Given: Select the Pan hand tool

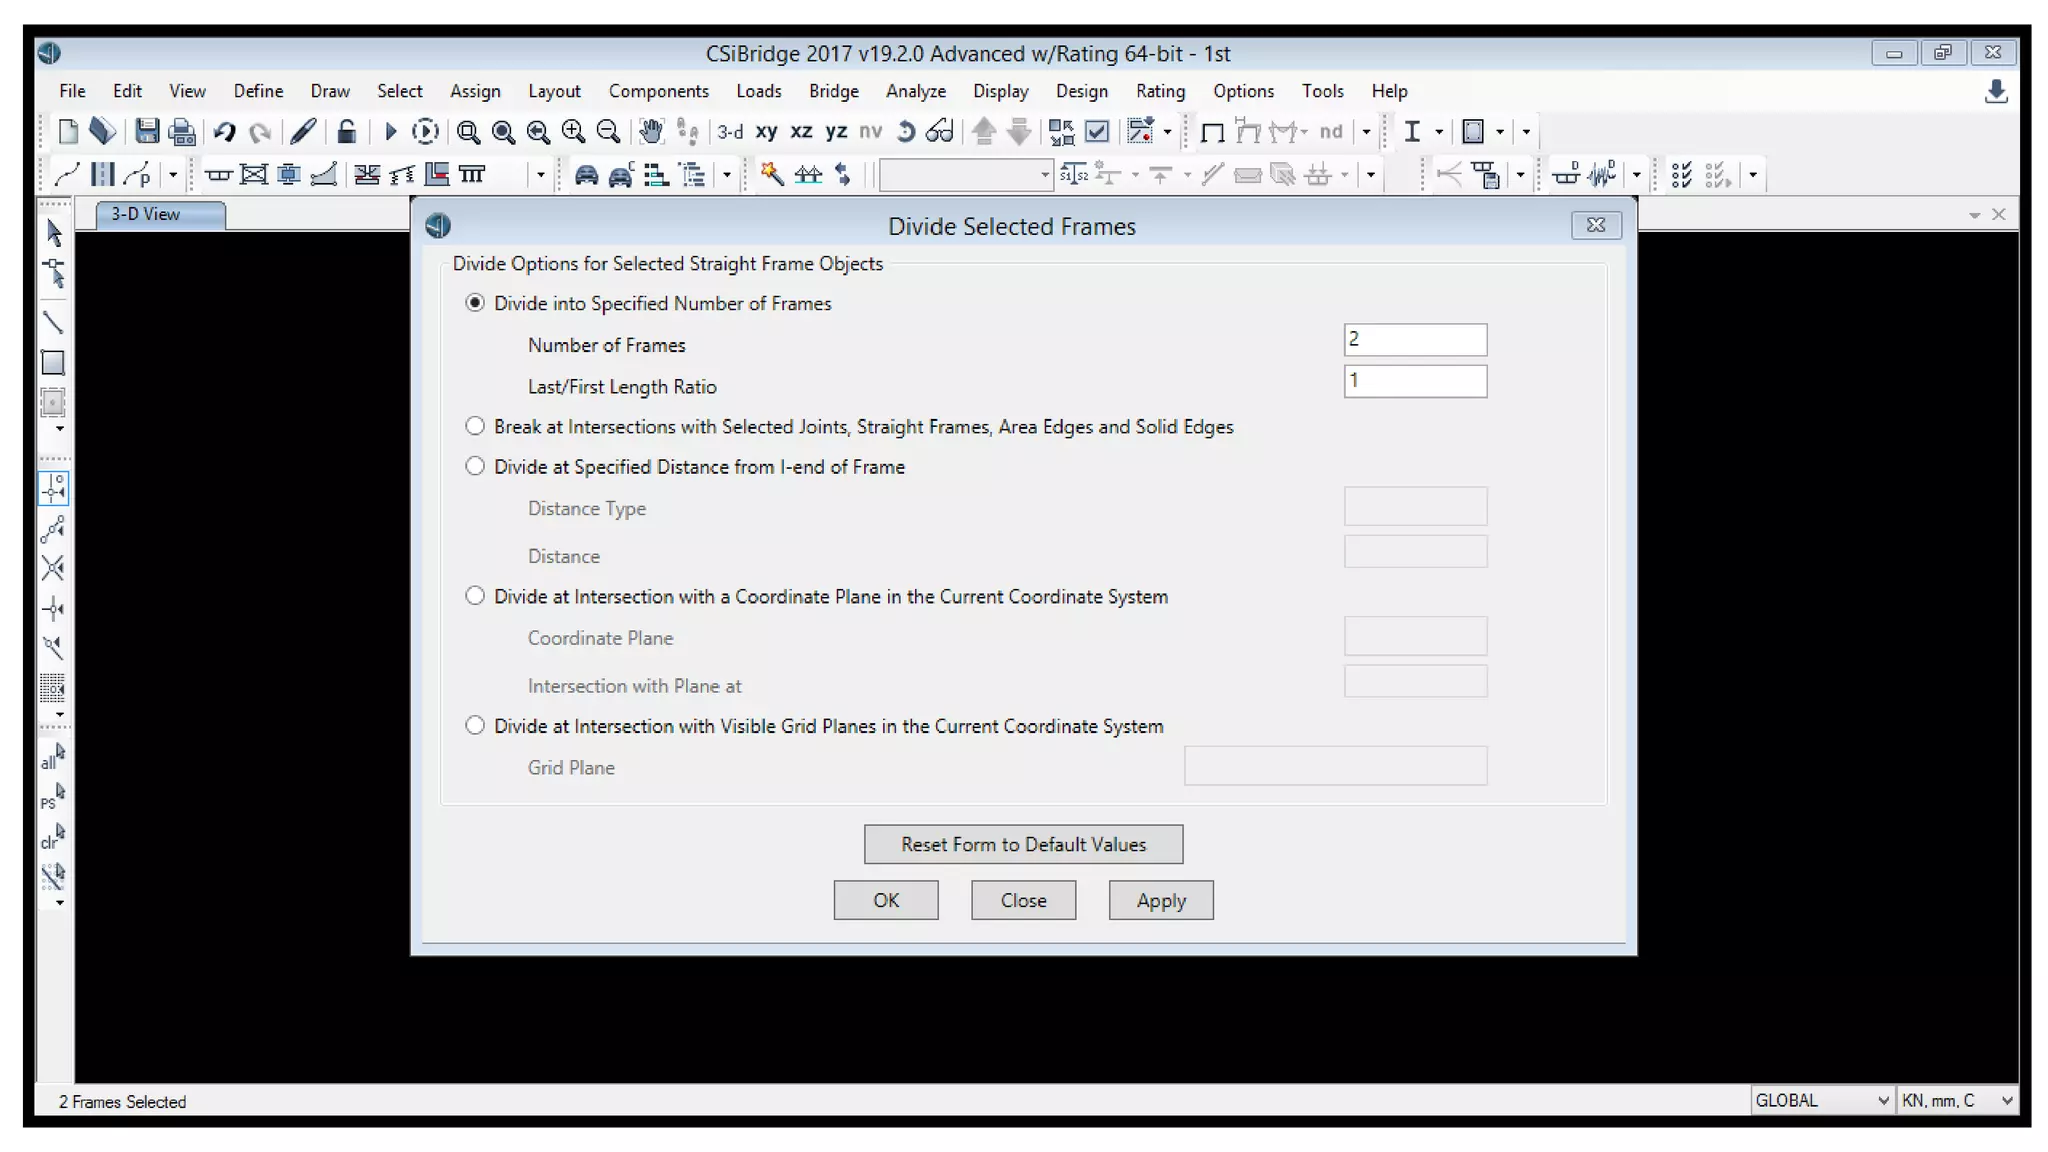Looking at the screenshot, I should (651, 131).
